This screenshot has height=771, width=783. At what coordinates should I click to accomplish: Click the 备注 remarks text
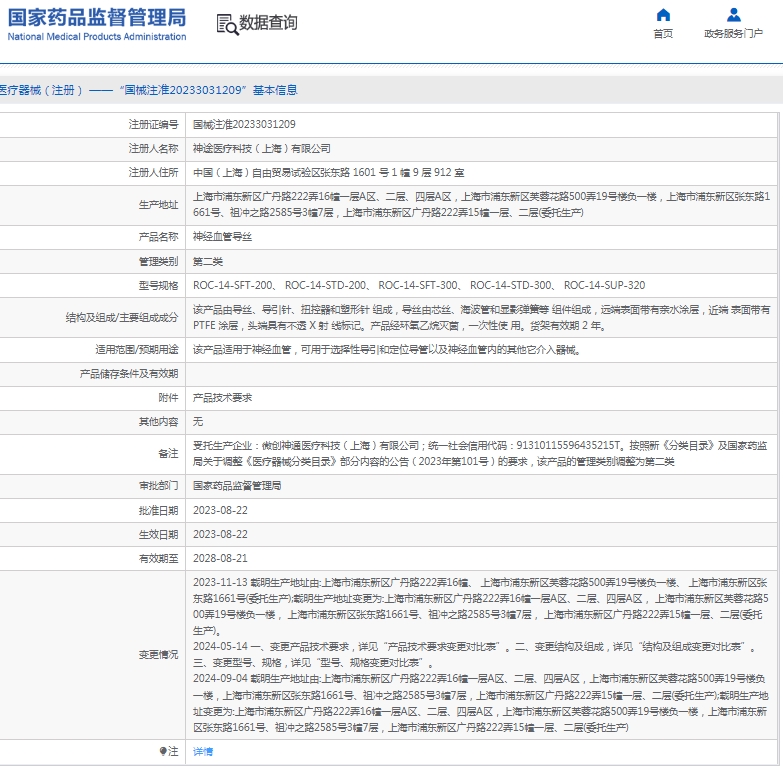pos(480,453)
